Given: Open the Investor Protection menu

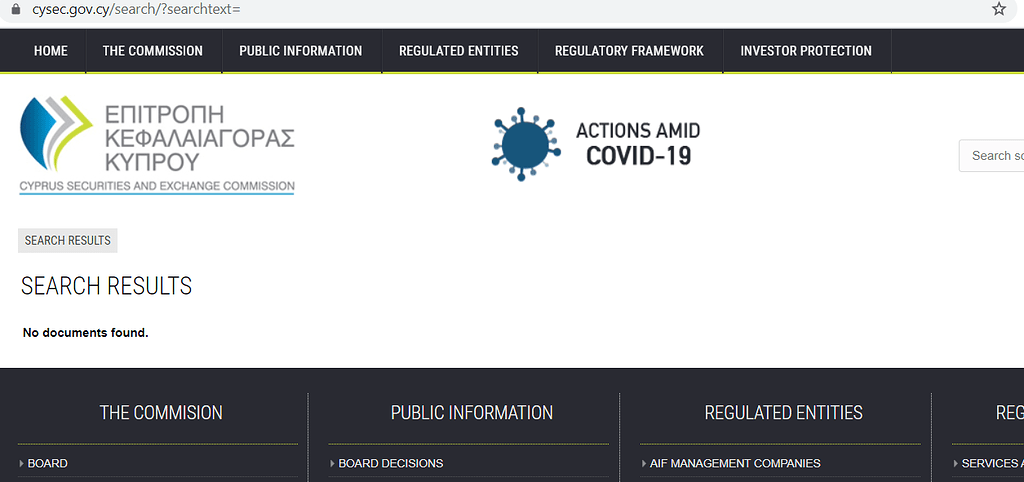Looking at the screenshot, I should coord(805,51).
